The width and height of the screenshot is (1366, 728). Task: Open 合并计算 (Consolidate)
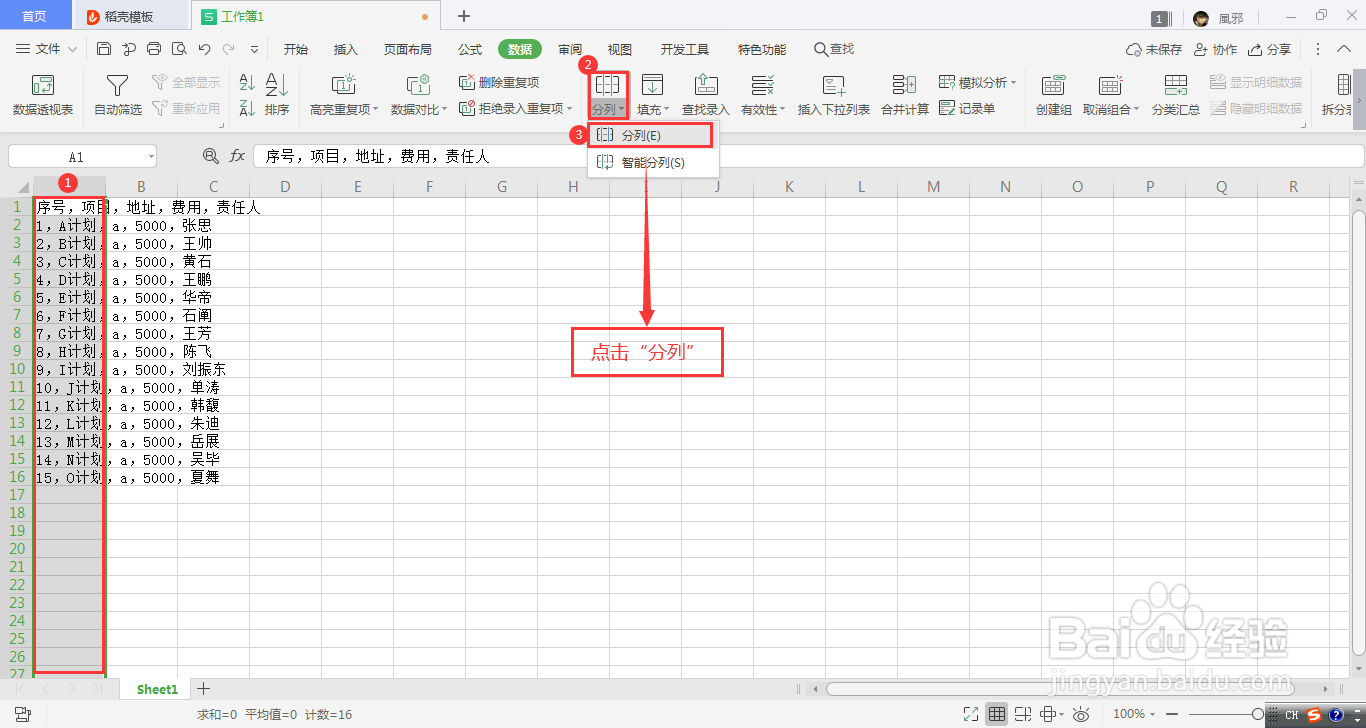904,95
